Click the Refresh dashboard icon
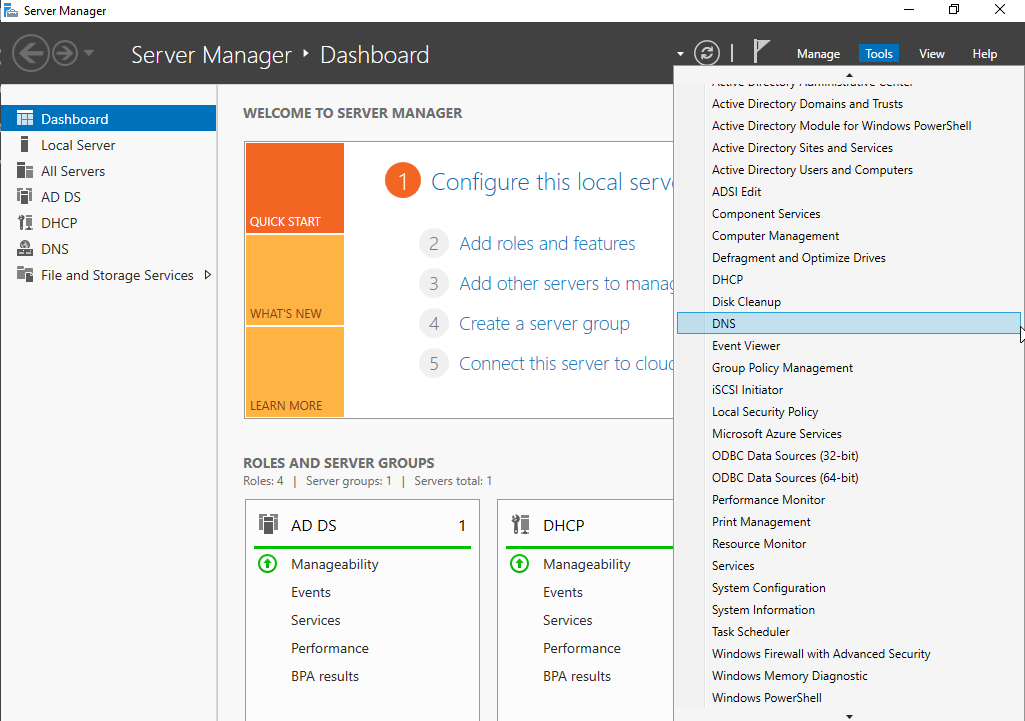Image resolution: width=1025 pixels, height=721 pixels. pos(707,53)
